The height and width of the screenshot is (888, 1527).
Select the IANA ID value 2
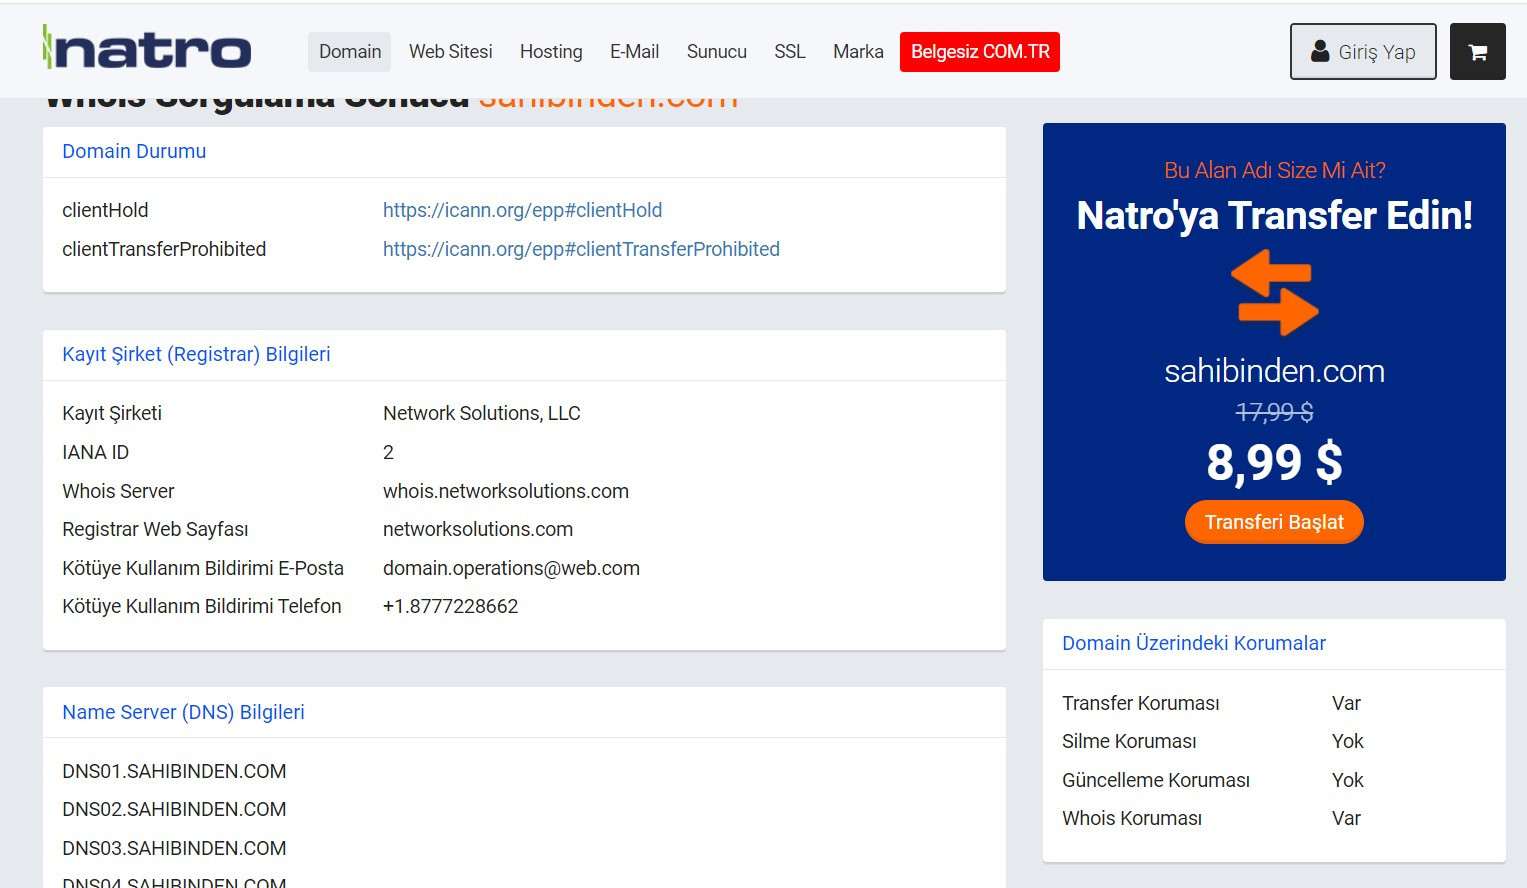[x=388, y=452]
